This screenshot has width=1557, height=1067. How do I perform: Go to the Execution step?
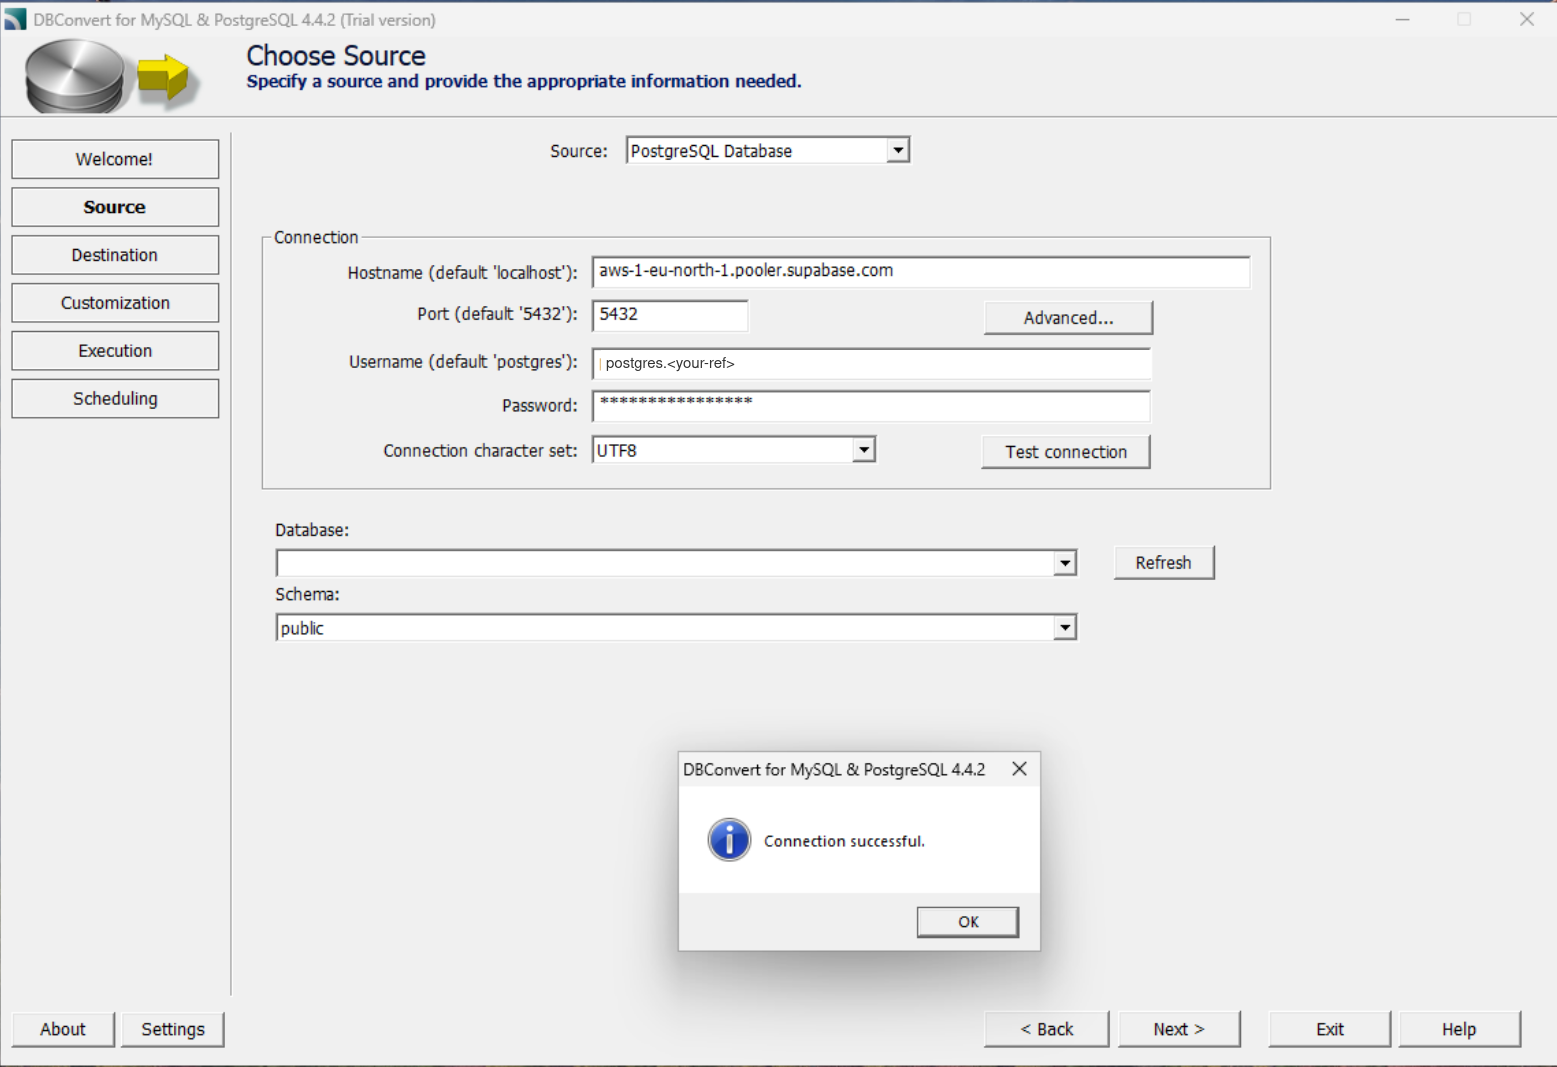115,351
